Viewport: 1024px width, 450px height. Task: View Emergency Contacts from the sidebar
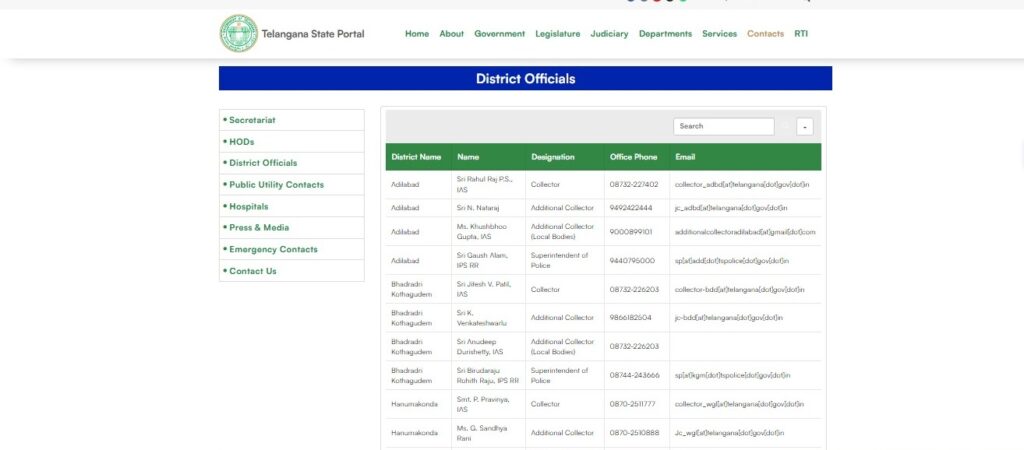point(273,250)
